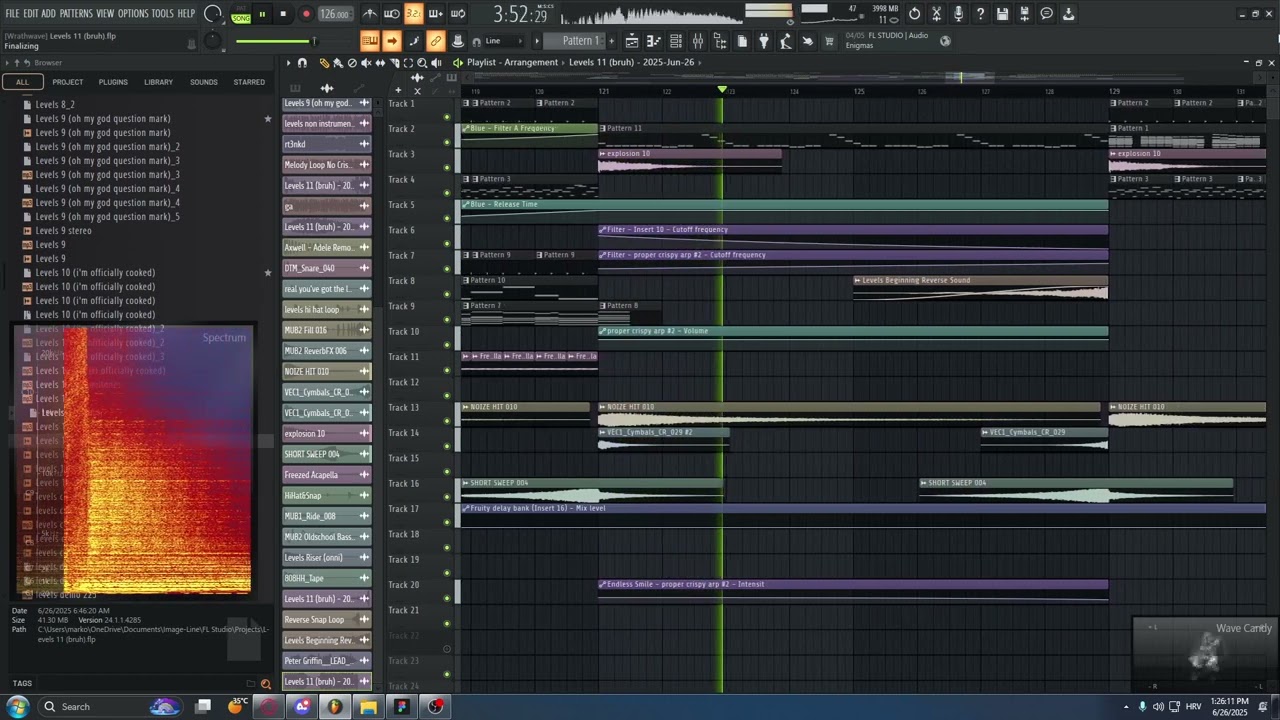Toggle the link multilink controllers button
Screen dimensions: 1280x720
(435, 41)
